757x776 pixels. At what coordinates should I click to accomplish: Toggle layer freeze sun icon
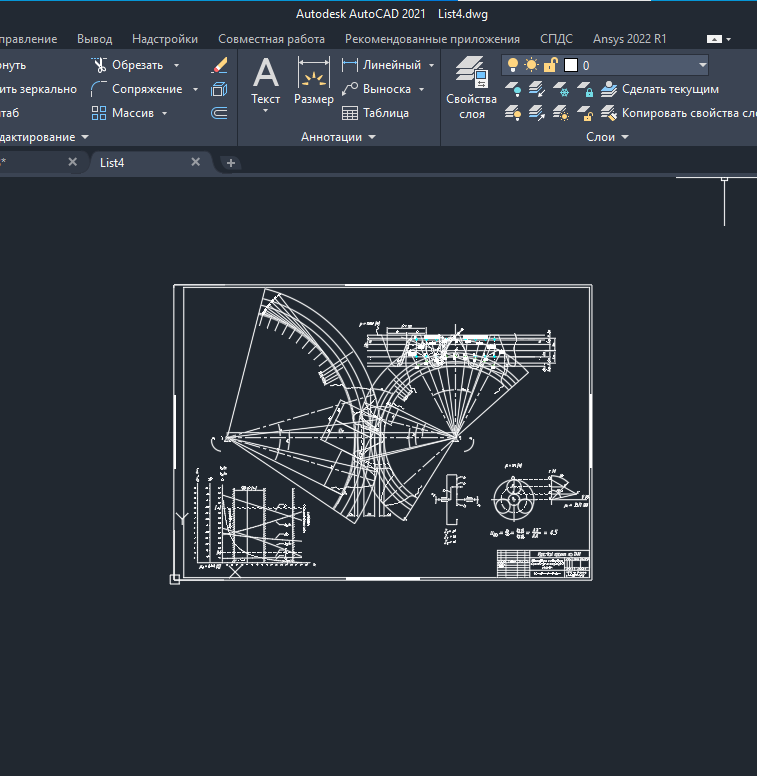click(531, 65)
